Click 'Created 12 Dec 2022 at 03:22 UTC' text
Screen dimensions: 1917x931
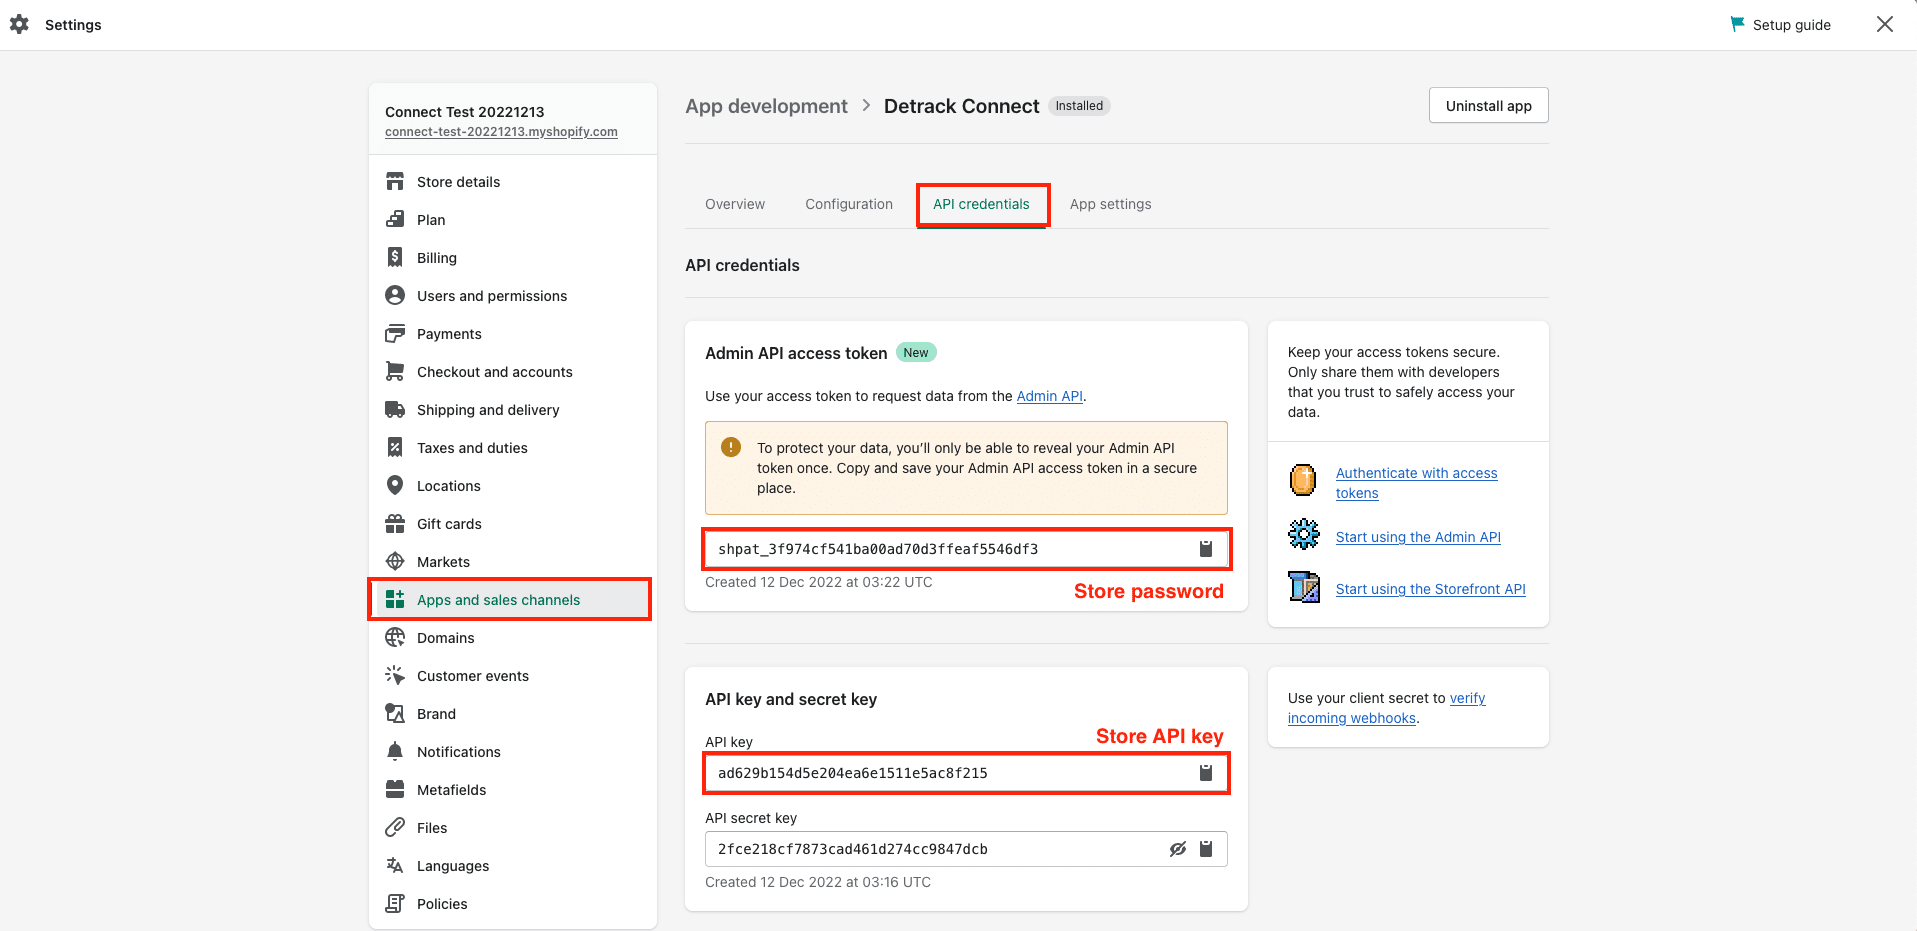818,582
